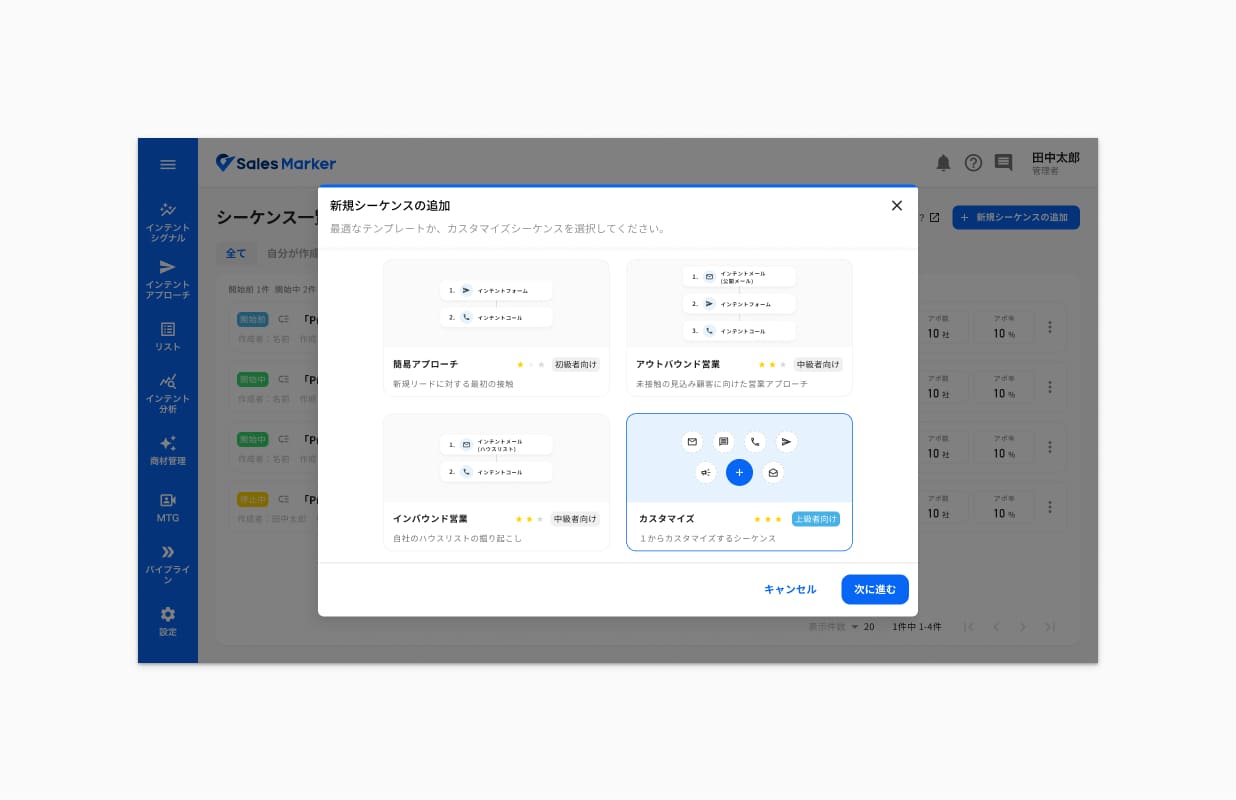This screenshot has height=800, width=1236.
Task: Click the 上級者向け difficulty tag
Action: tap(816, 519)
